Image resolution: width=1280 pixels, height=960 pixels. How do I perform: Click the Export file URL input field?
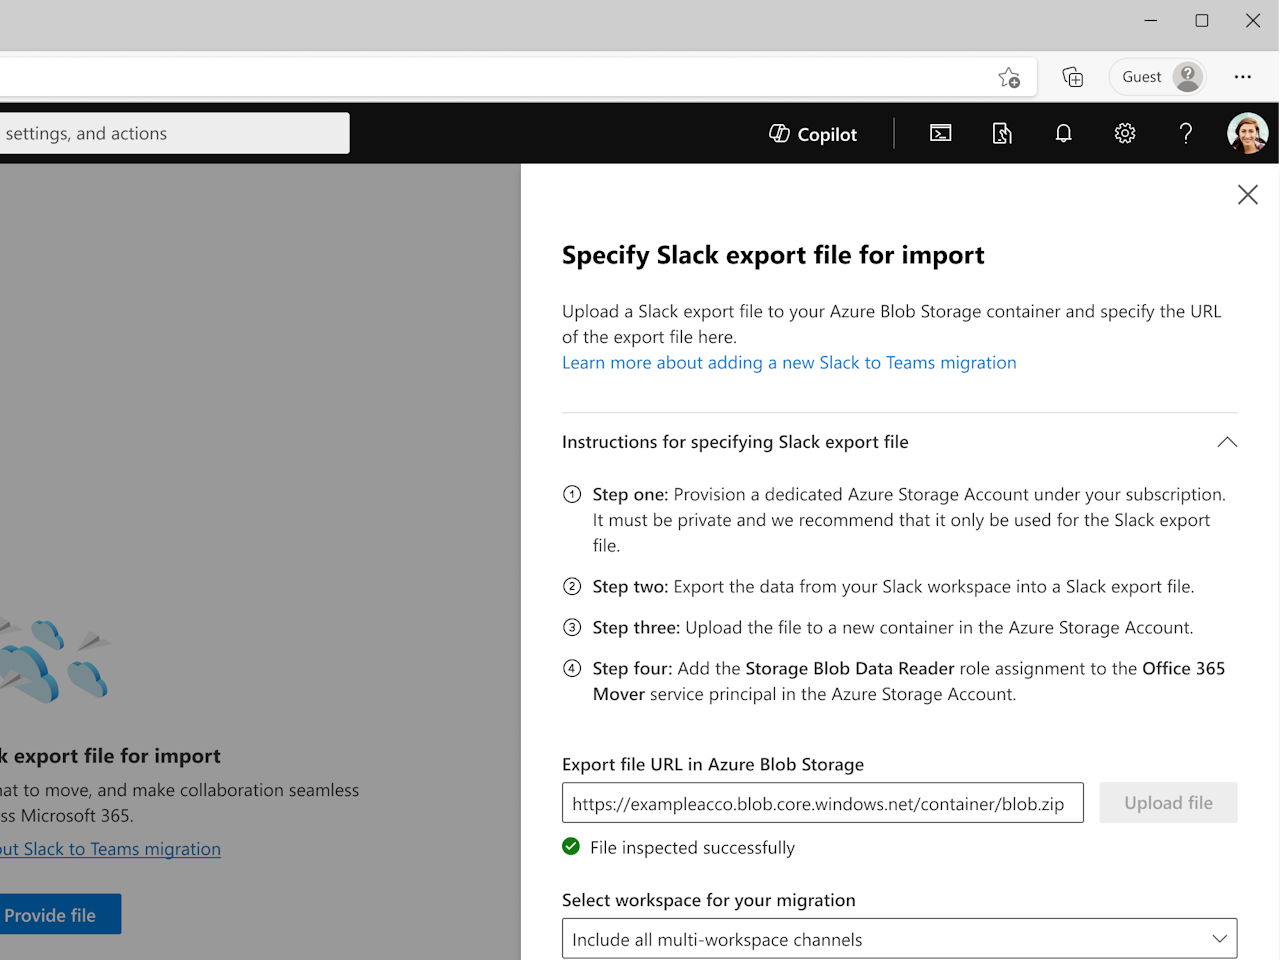pos(822,803)
